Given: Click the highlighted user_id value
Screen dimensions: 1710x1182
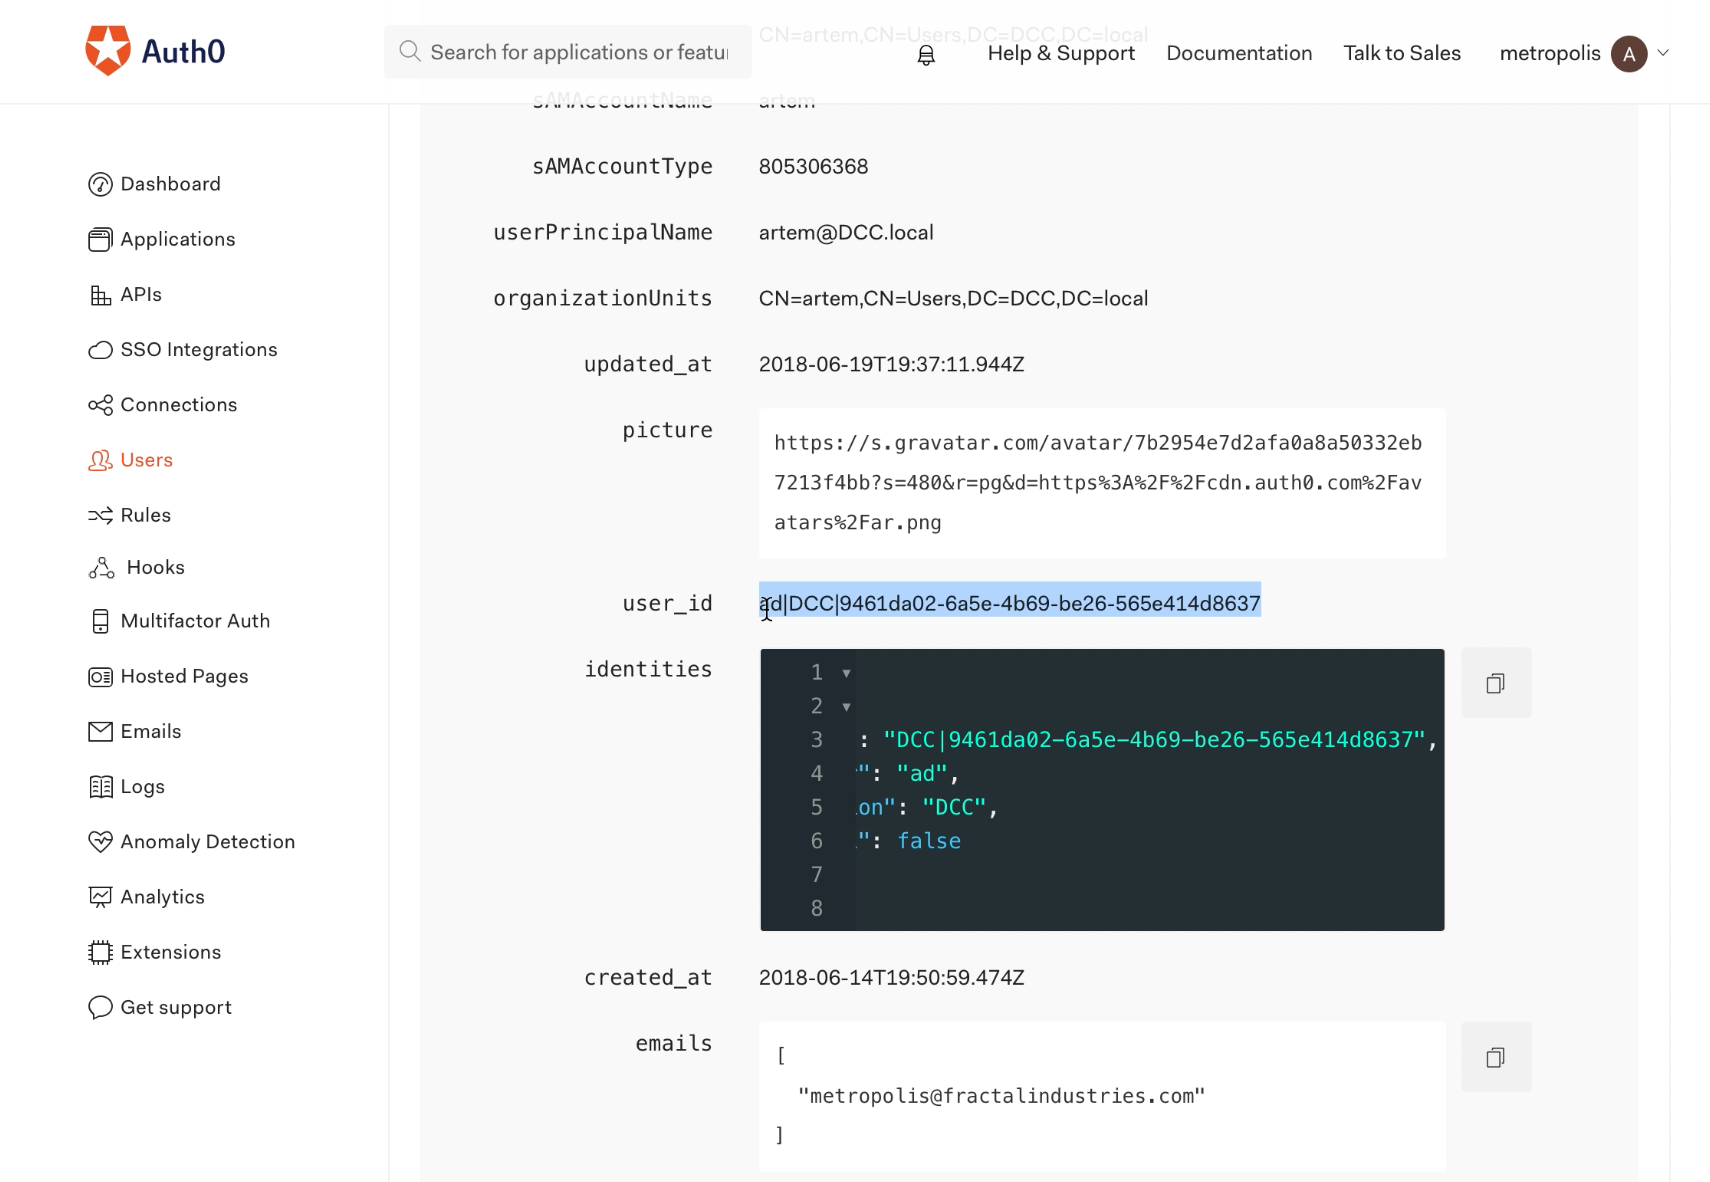Looking at the screenshot, I should coord(1010,603).
